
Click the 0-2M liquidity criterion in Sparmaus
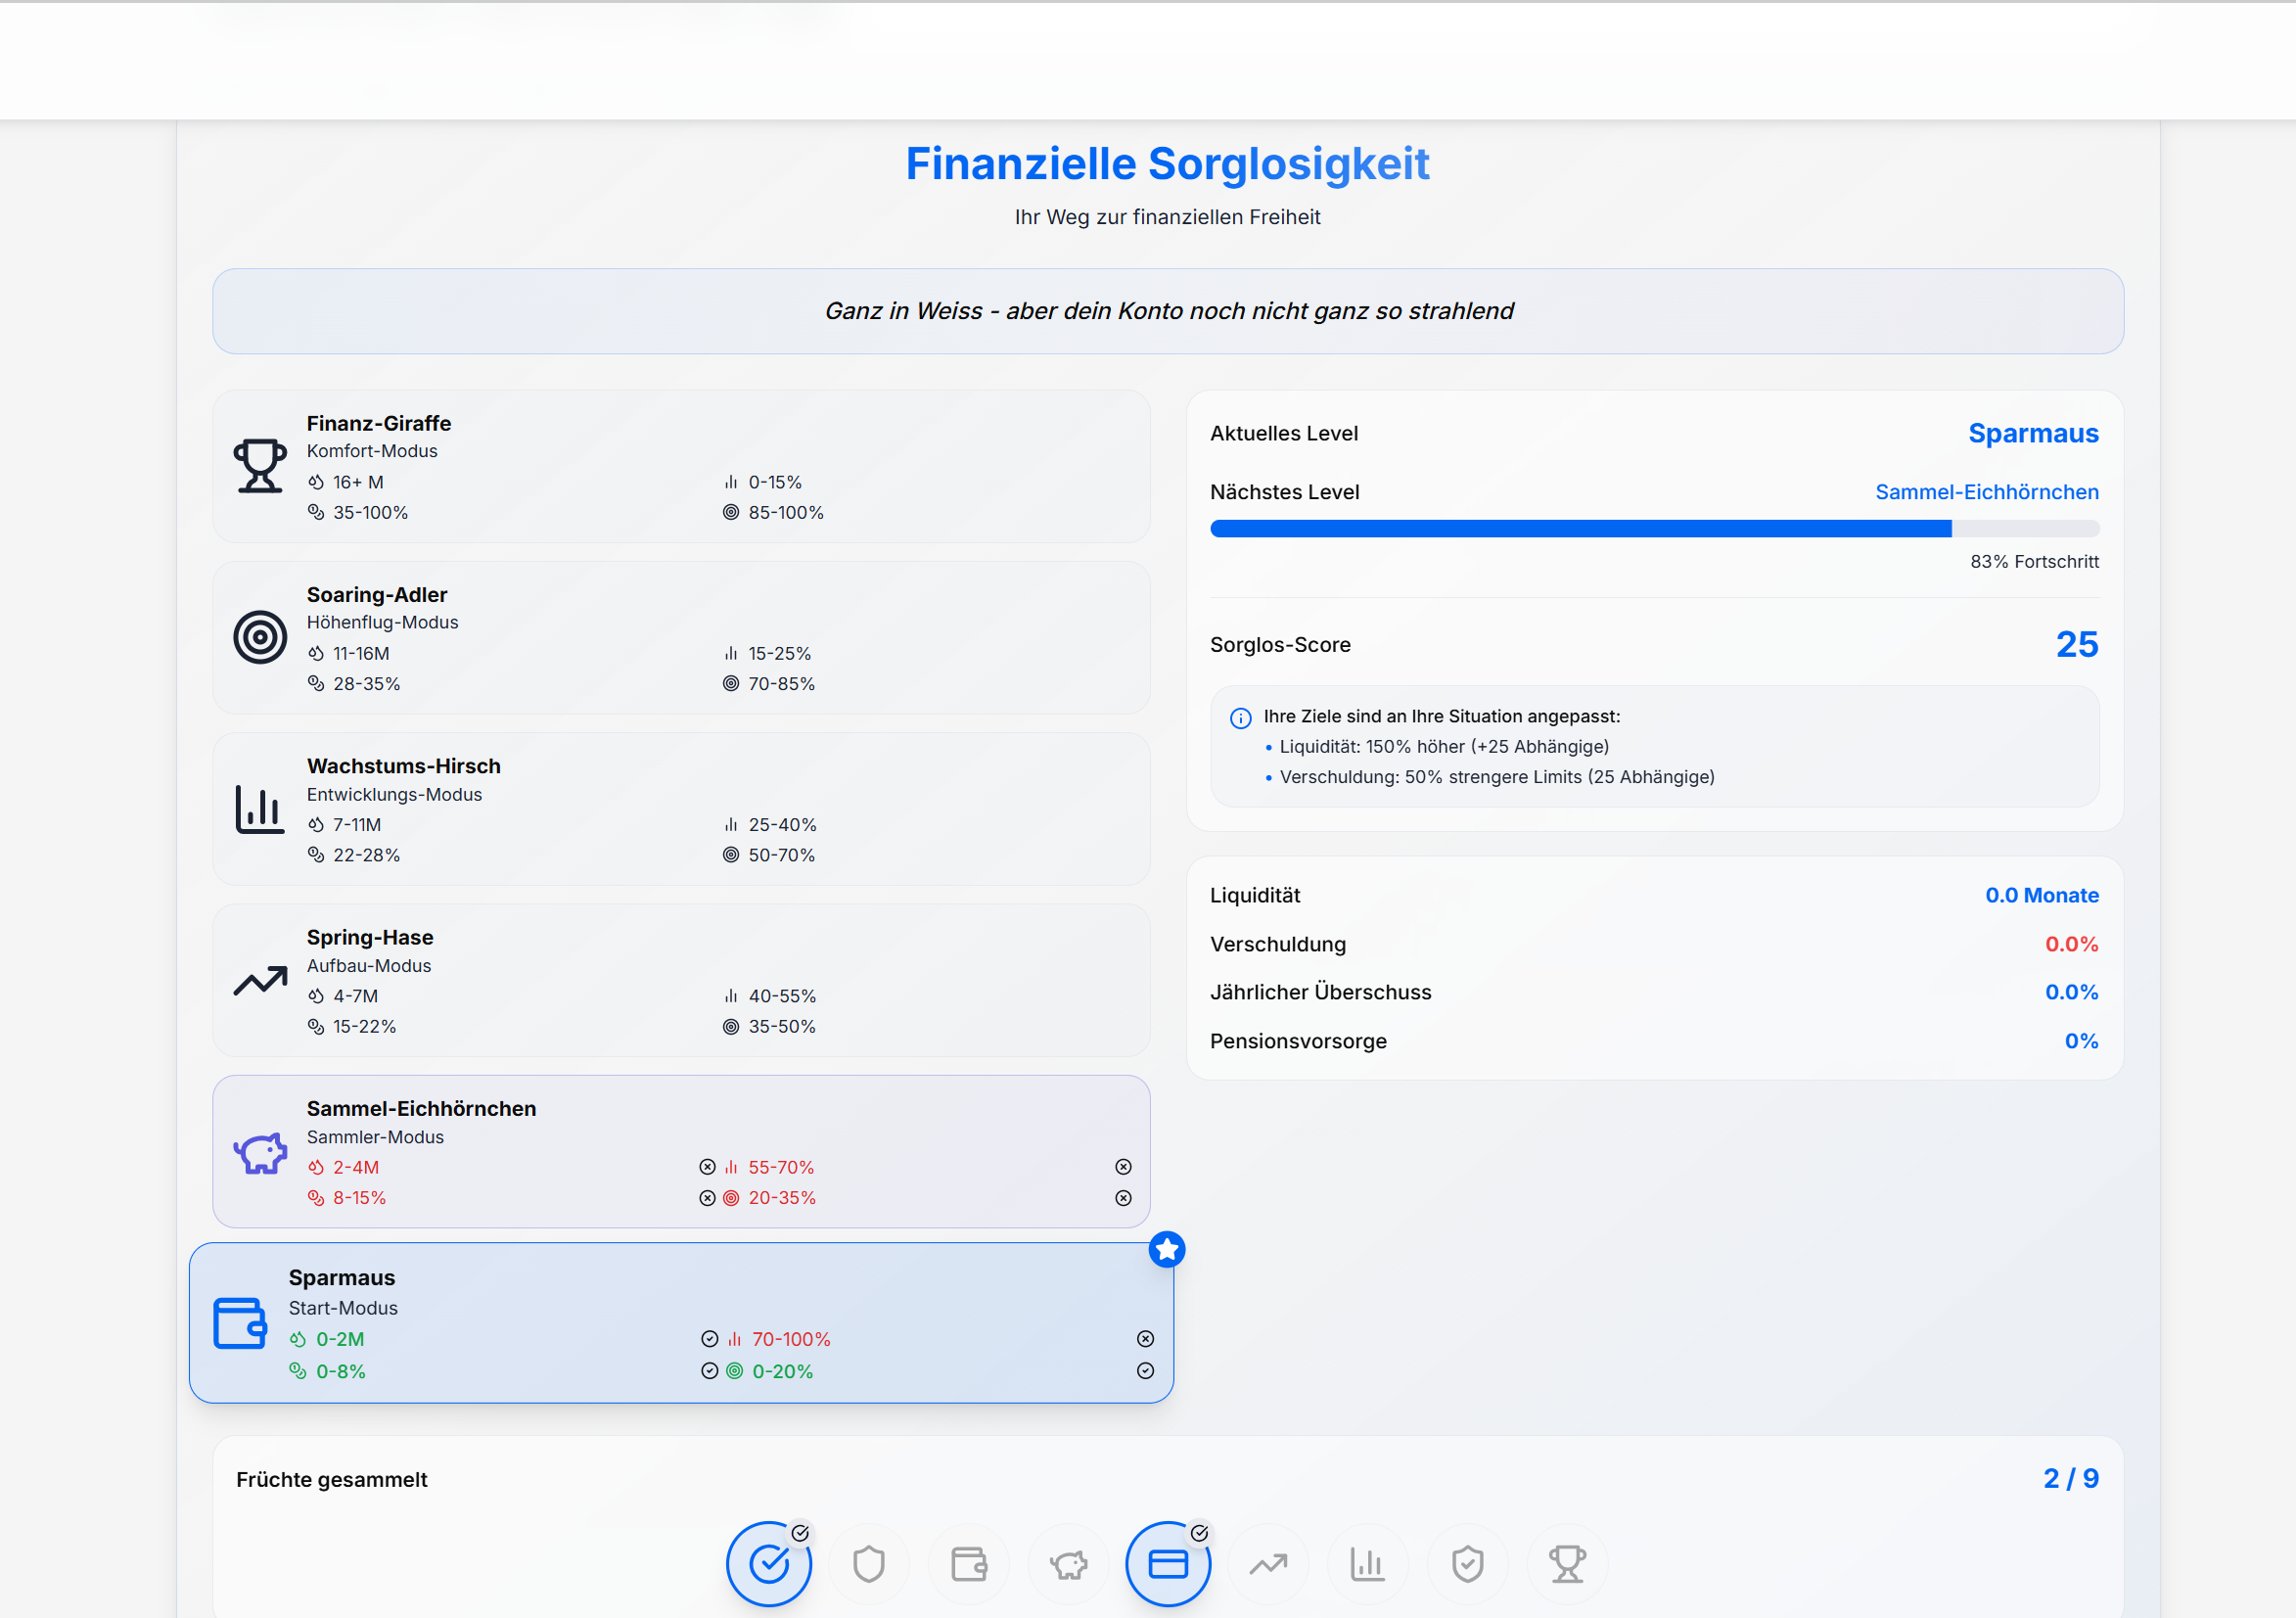click(x=339, y=1339)
